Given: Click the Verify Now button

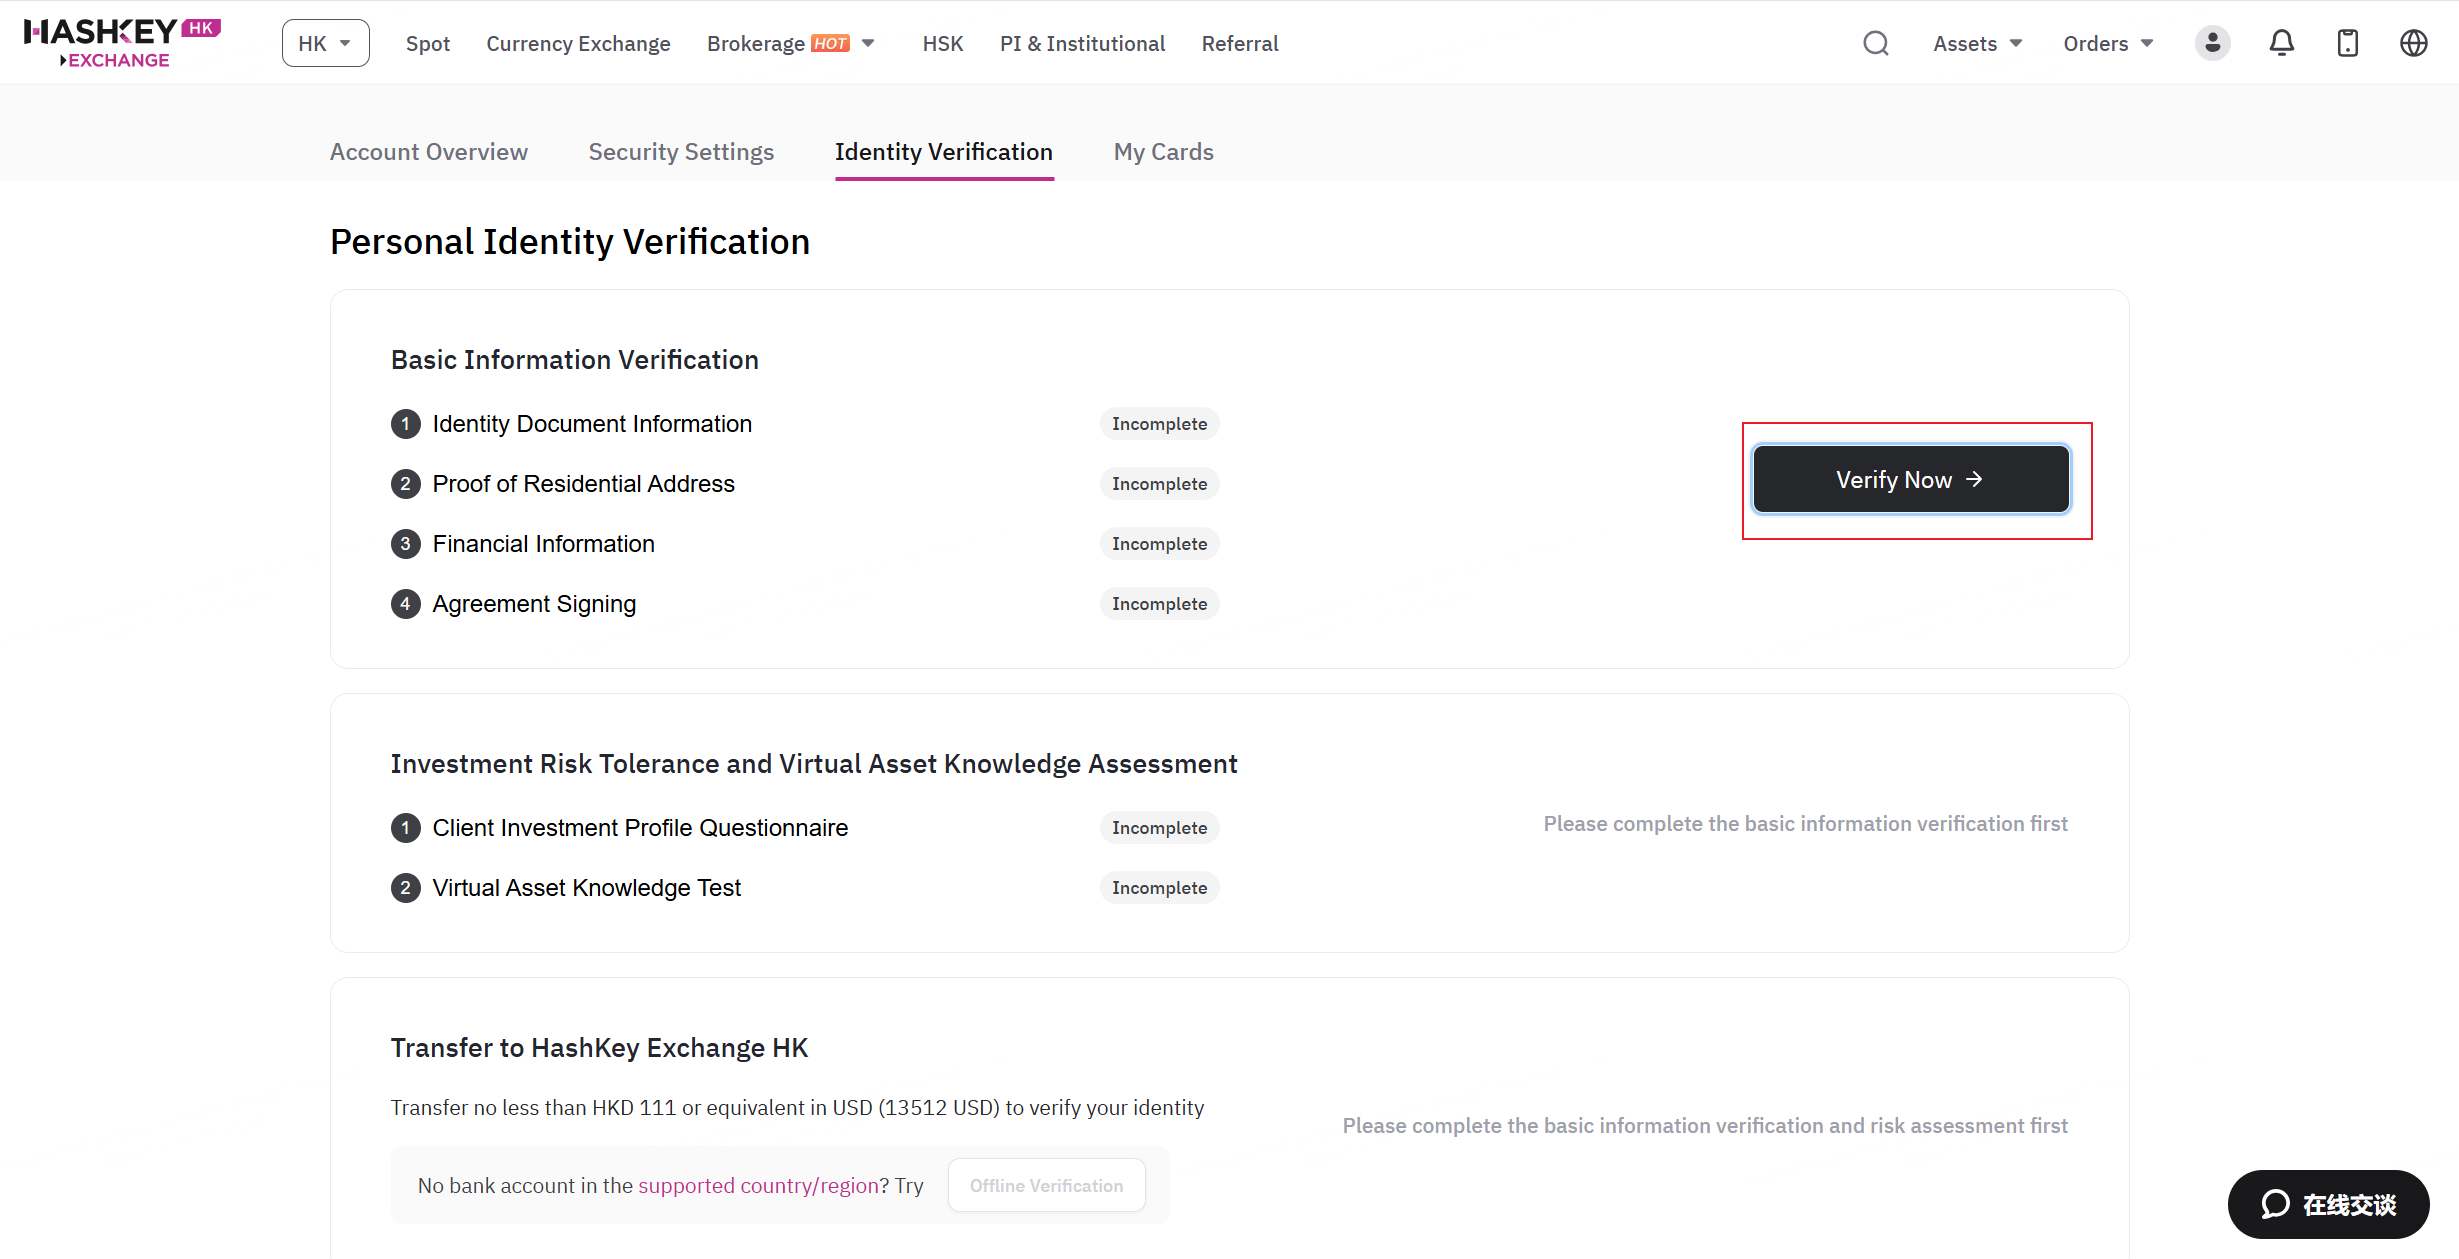Looking at the screenshot, I should tap(1911, 480).
